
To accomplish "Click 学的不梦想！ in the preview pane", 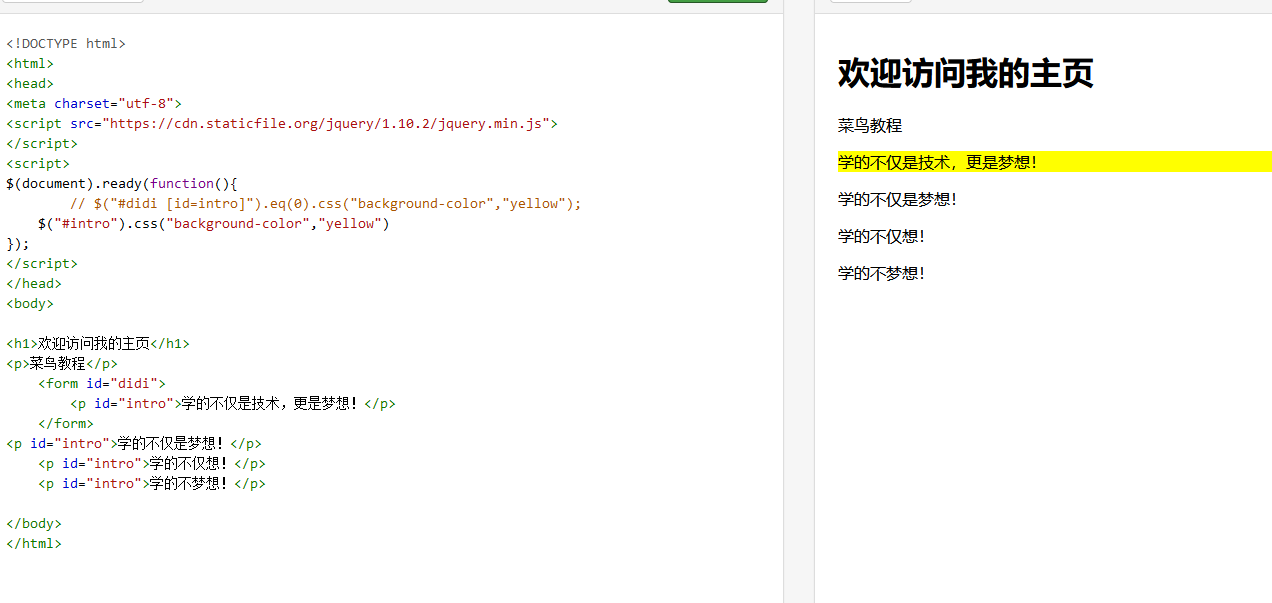I will pyautogui.click(x=882, y=273).
